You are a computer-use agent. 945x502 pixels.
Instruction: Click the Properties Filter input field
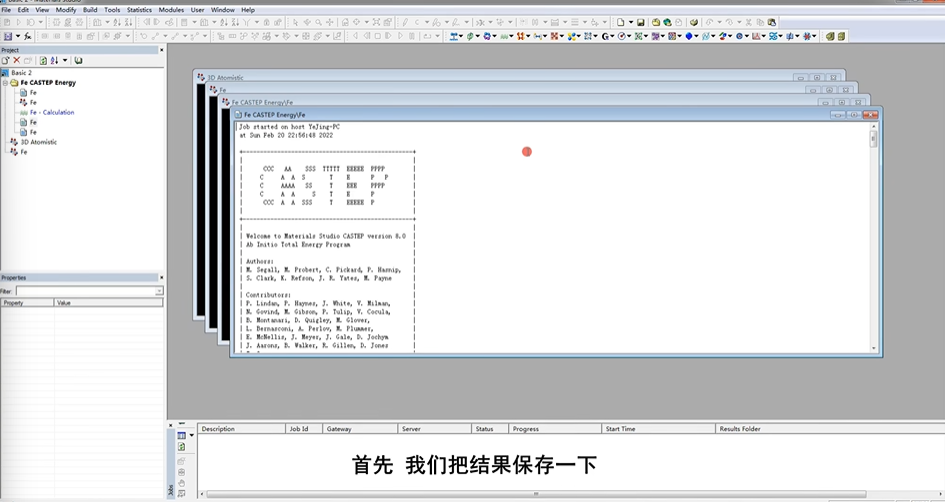coord(84,291)
